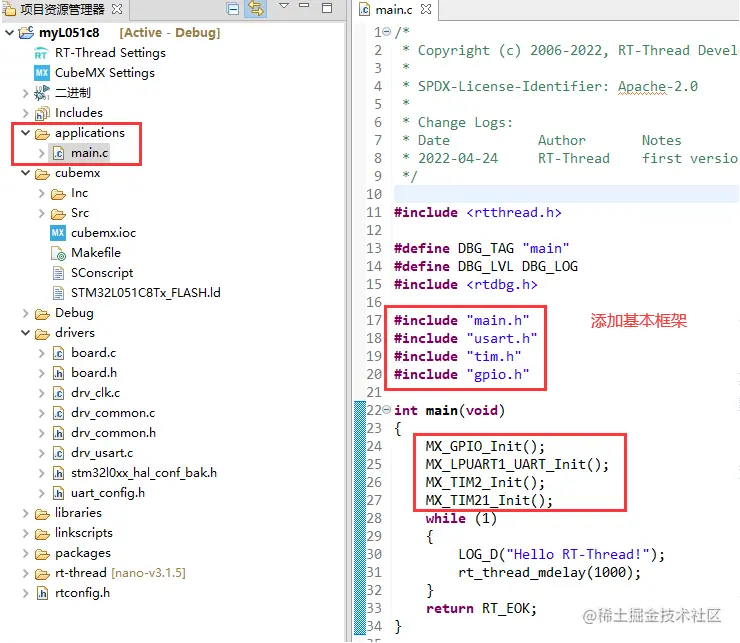This screenshot has width=740, height=643.
Task: Click #include "usart.h" line
Action: (465, 338)
